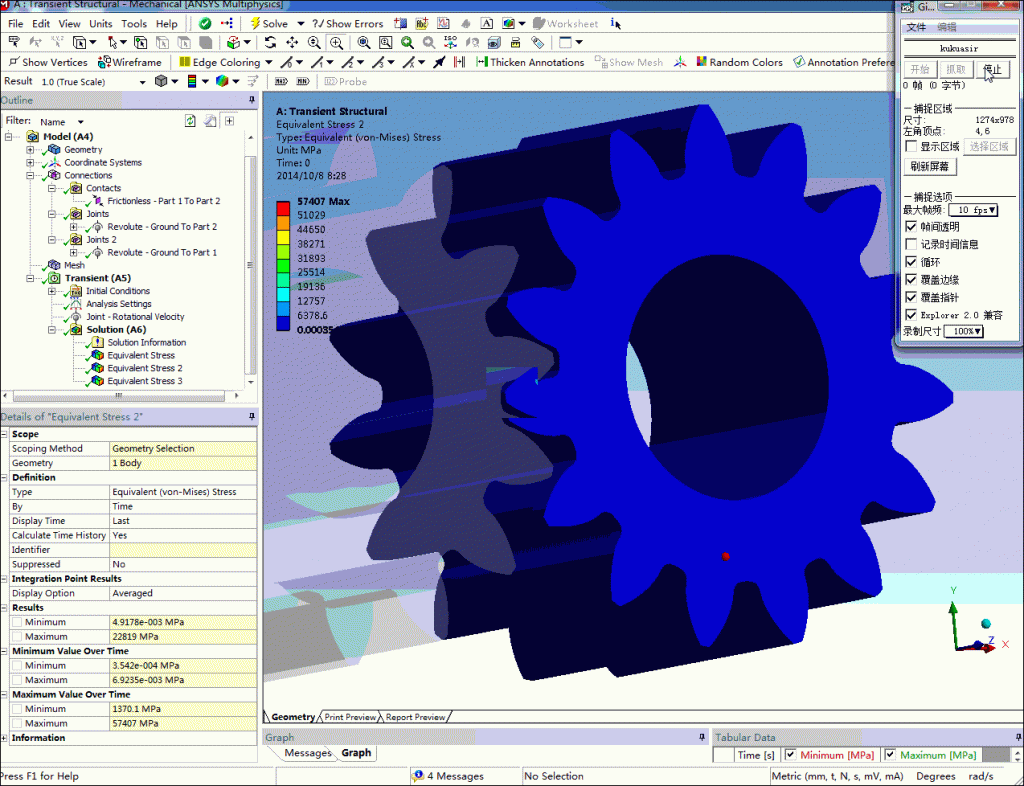Click the Solve lightning button
This screenshot has height=786, width=1024.
tap(268, 23)
